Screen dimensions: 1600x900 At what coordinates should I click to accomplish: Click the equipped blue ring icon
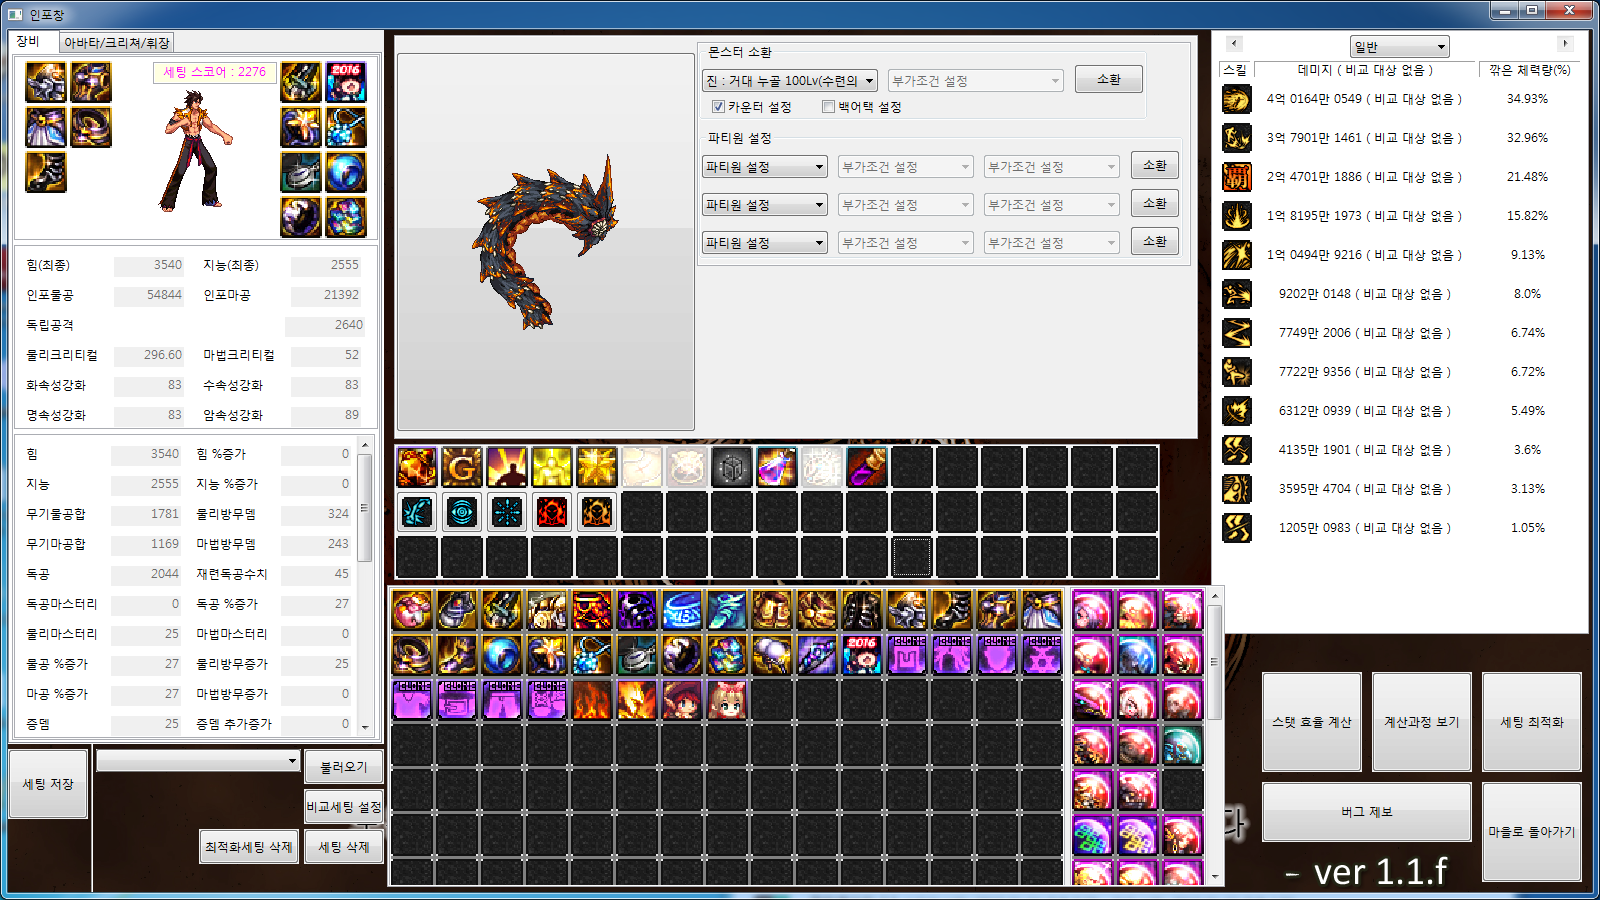(346, 172)
